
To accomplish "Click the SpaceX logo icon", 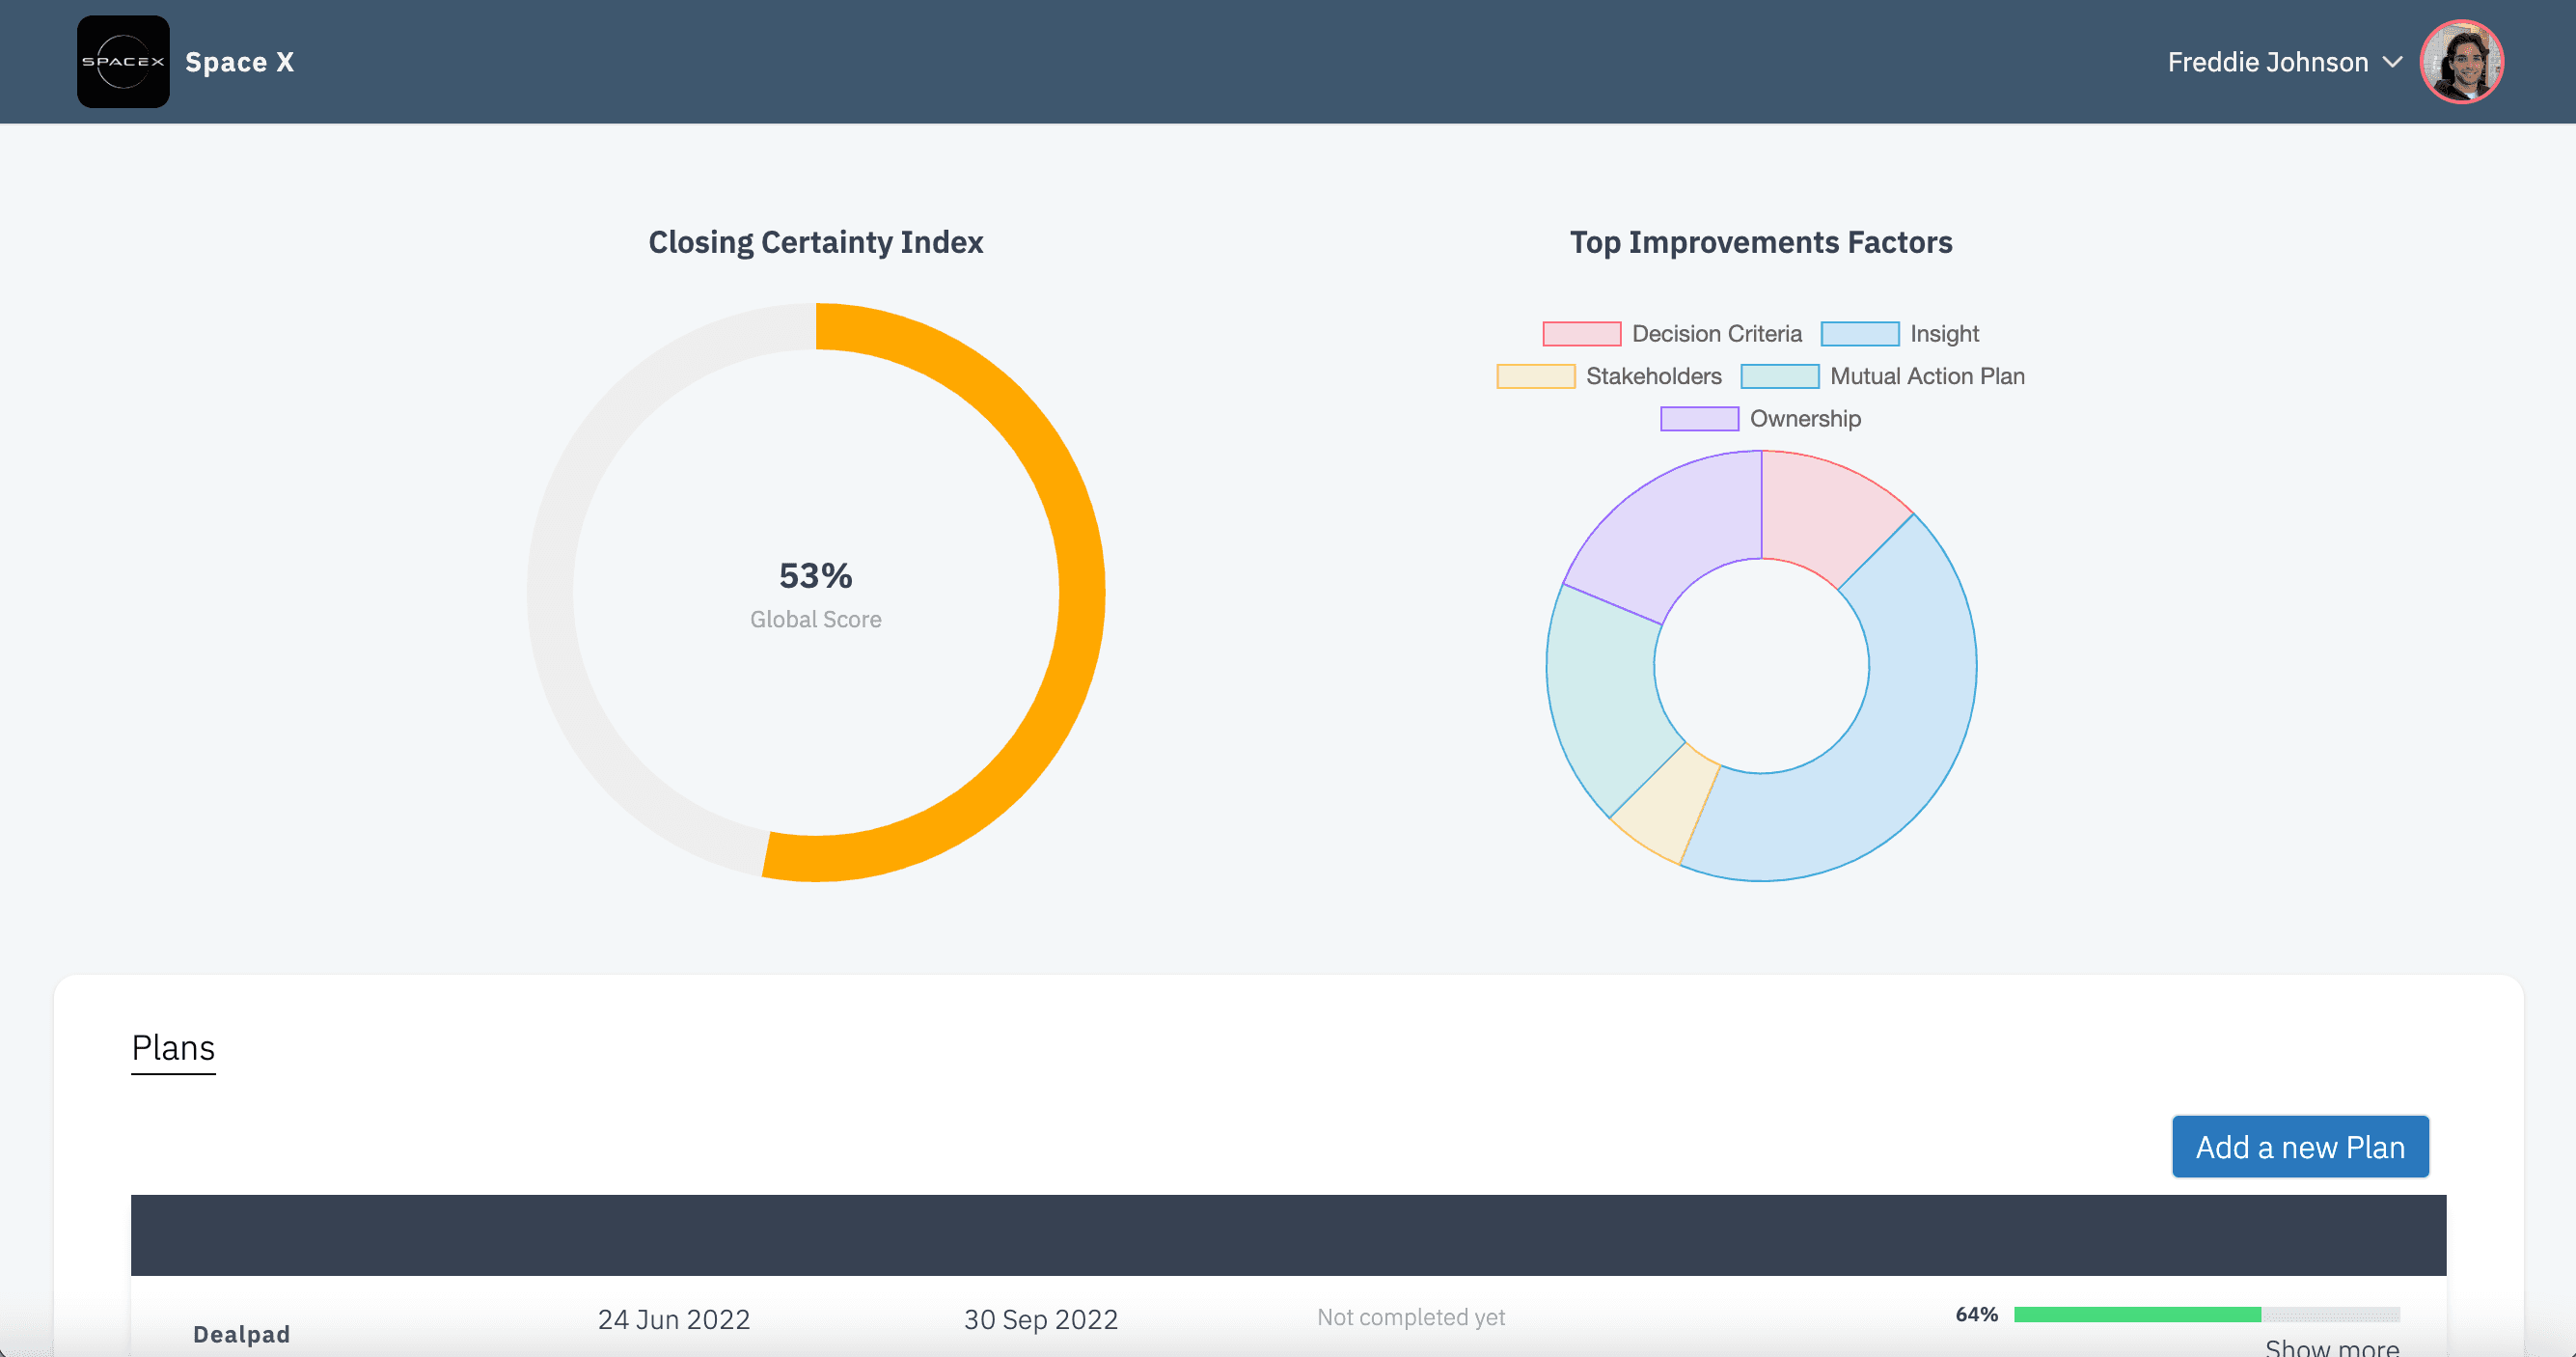I will tap(123, 62).
